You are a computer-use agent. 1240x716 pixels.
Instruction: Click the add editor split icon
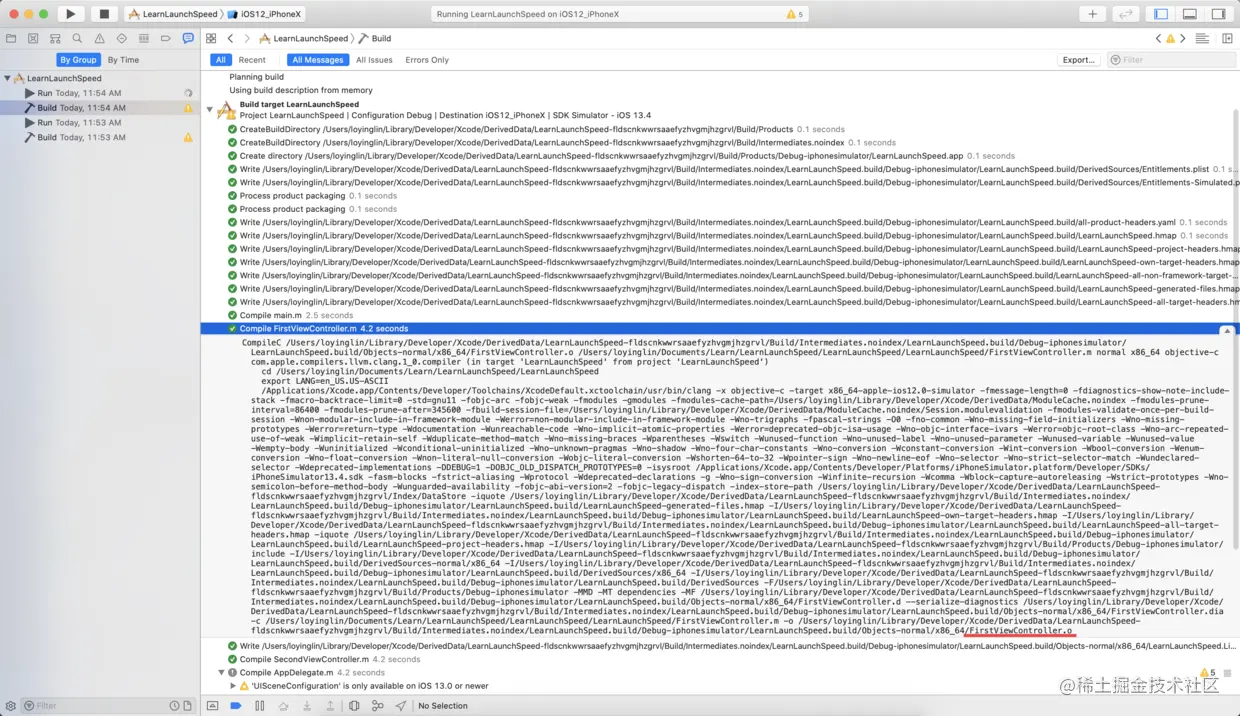coord(1225,38)
